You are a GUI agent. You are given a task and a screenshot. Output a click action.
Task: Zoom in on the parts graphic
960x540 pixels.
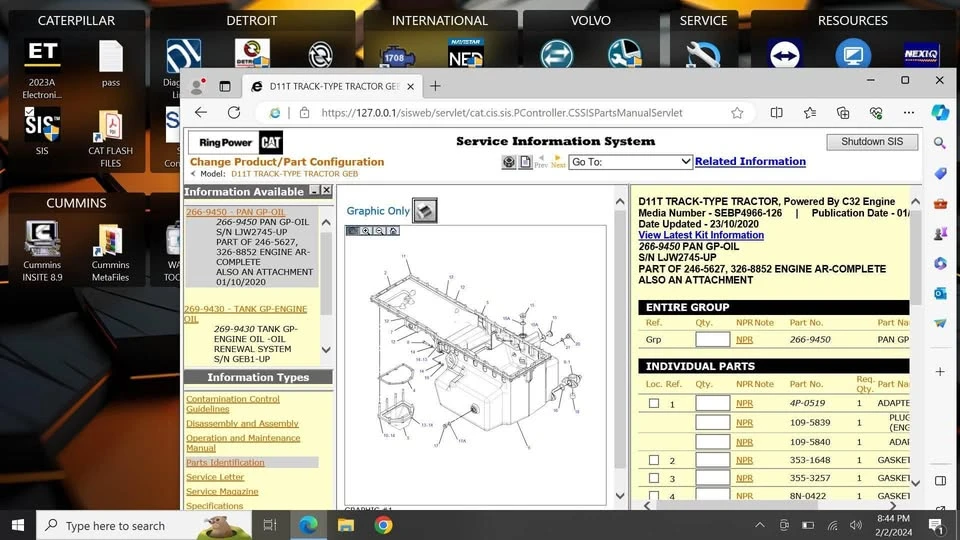(x=366, y=231)
